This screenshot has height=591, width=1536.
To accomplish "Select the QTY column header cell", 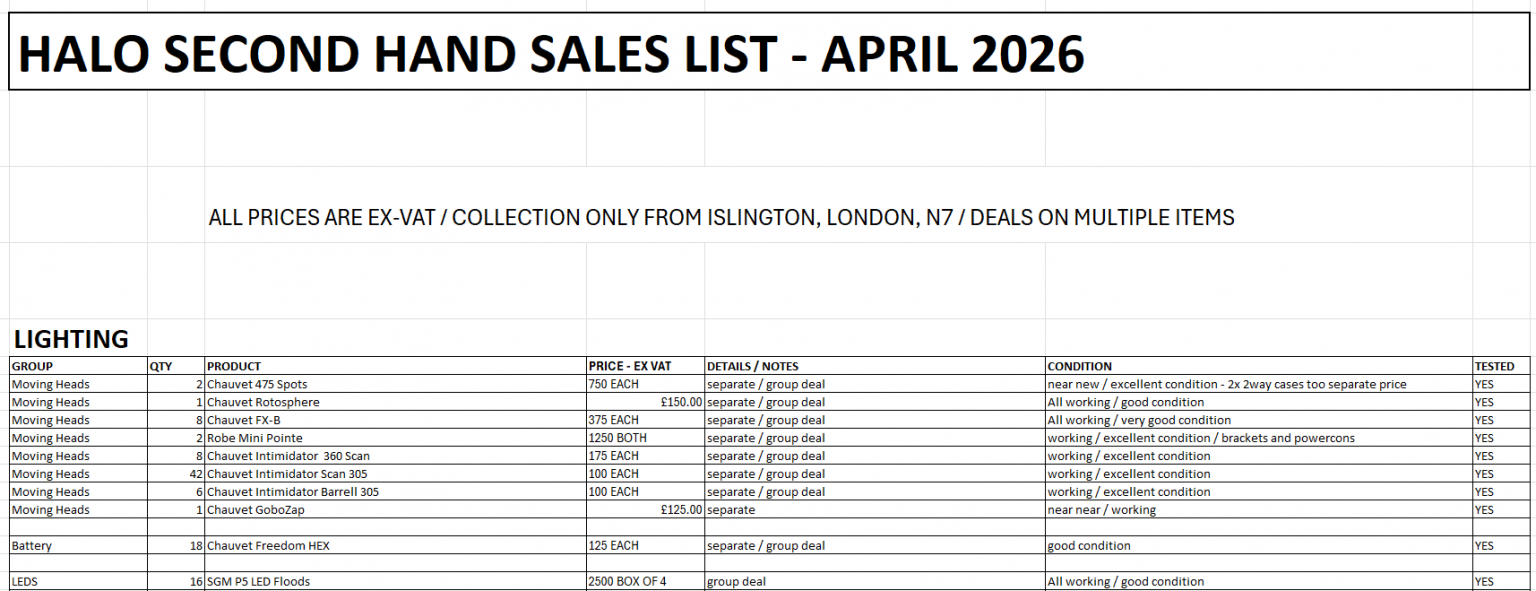I will point(161,366).
